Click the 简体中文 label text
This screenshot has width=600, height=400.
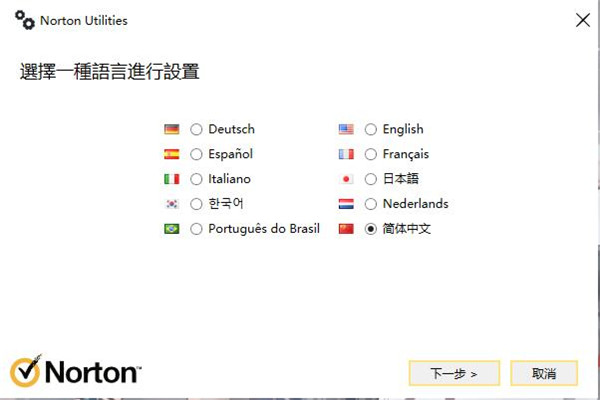pos(407,229)
